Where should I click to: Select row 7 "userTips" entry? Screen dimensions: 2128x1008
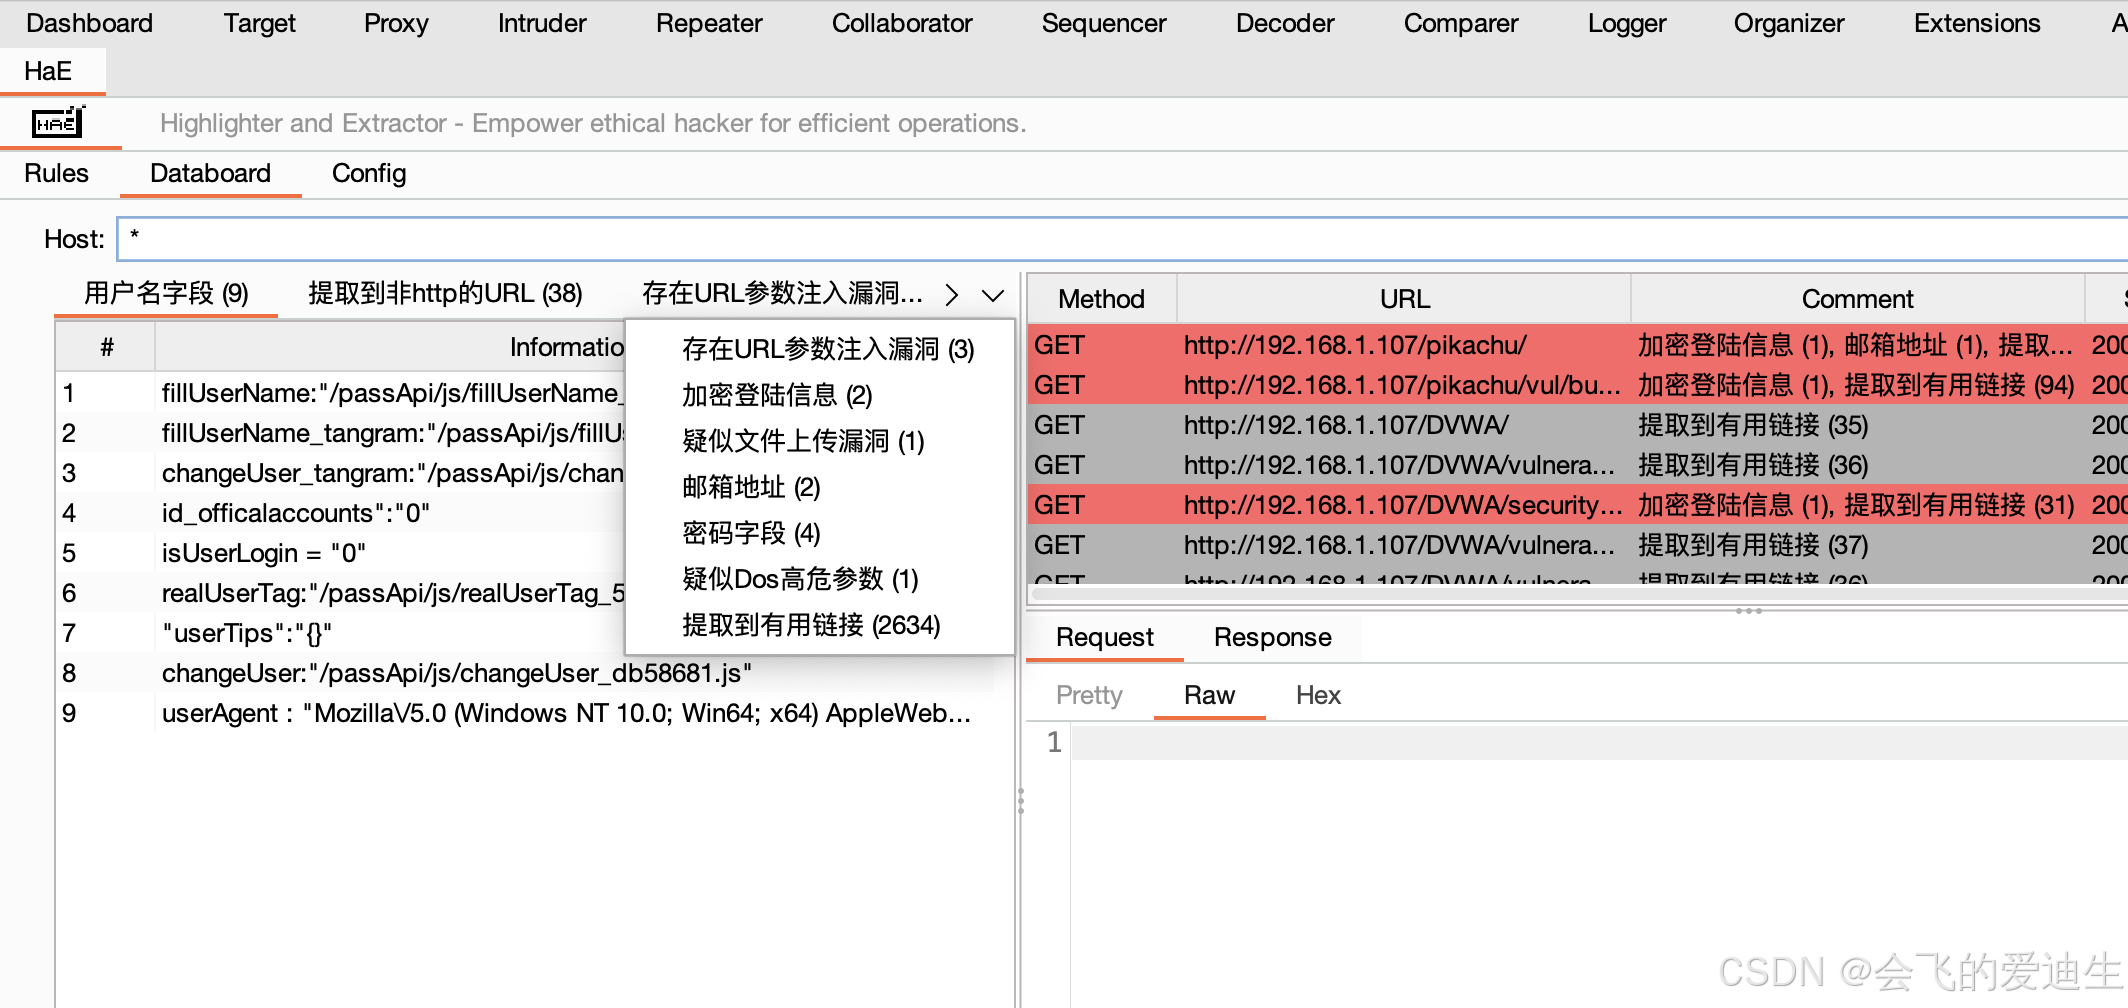click(x=340, y=633)
